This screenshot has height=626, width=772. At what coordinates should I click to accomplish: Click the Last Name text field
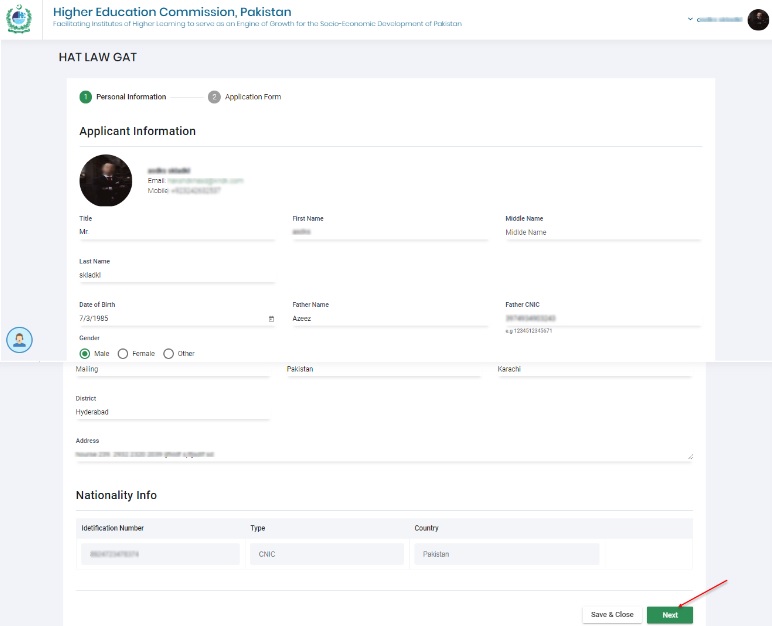pos(176,275)
